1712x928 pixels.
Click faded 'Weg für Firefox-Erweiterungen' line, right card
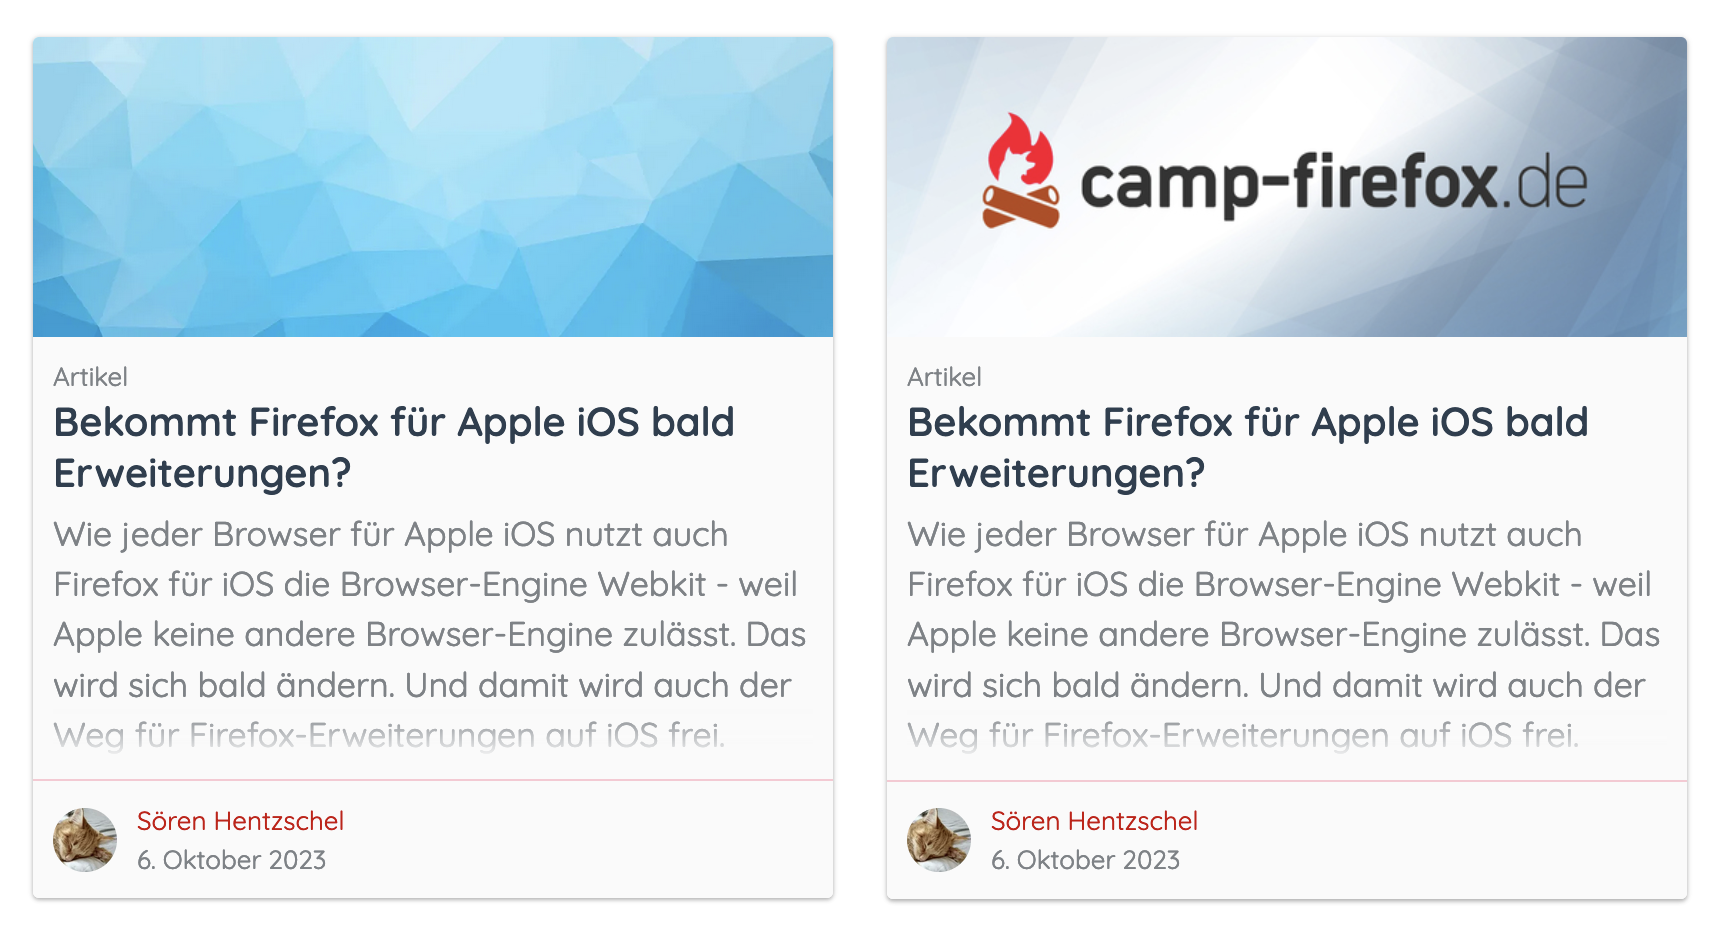click(x=1244, y=736)
